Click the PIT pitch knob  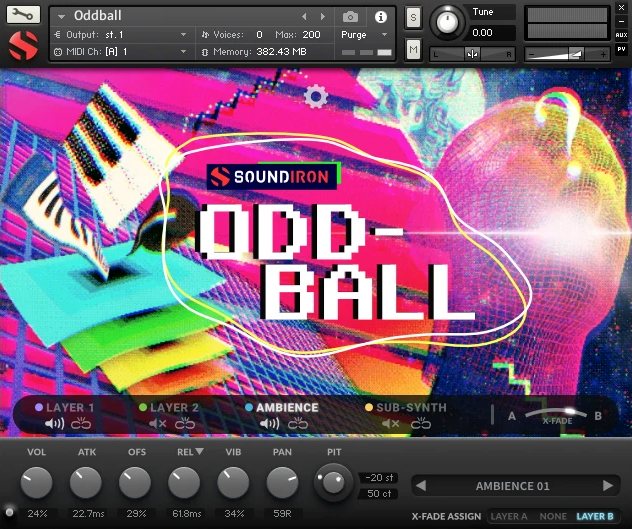coord(333,482)
